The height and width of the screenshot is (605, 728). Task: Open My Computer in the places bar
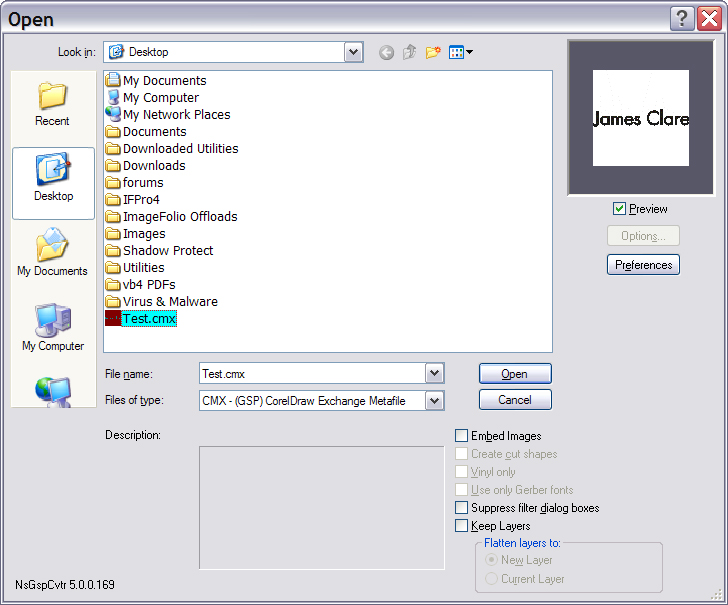click(x=52, y=328)
